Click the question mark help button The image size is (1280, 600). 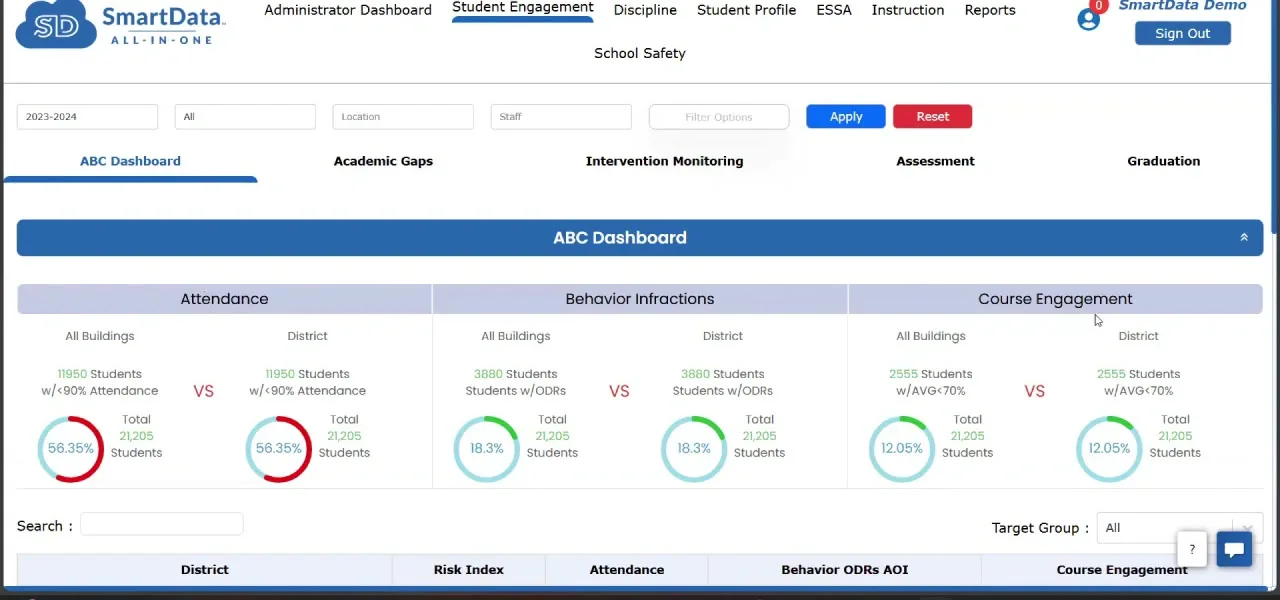pyautogui.click(x=1192, y=549)
